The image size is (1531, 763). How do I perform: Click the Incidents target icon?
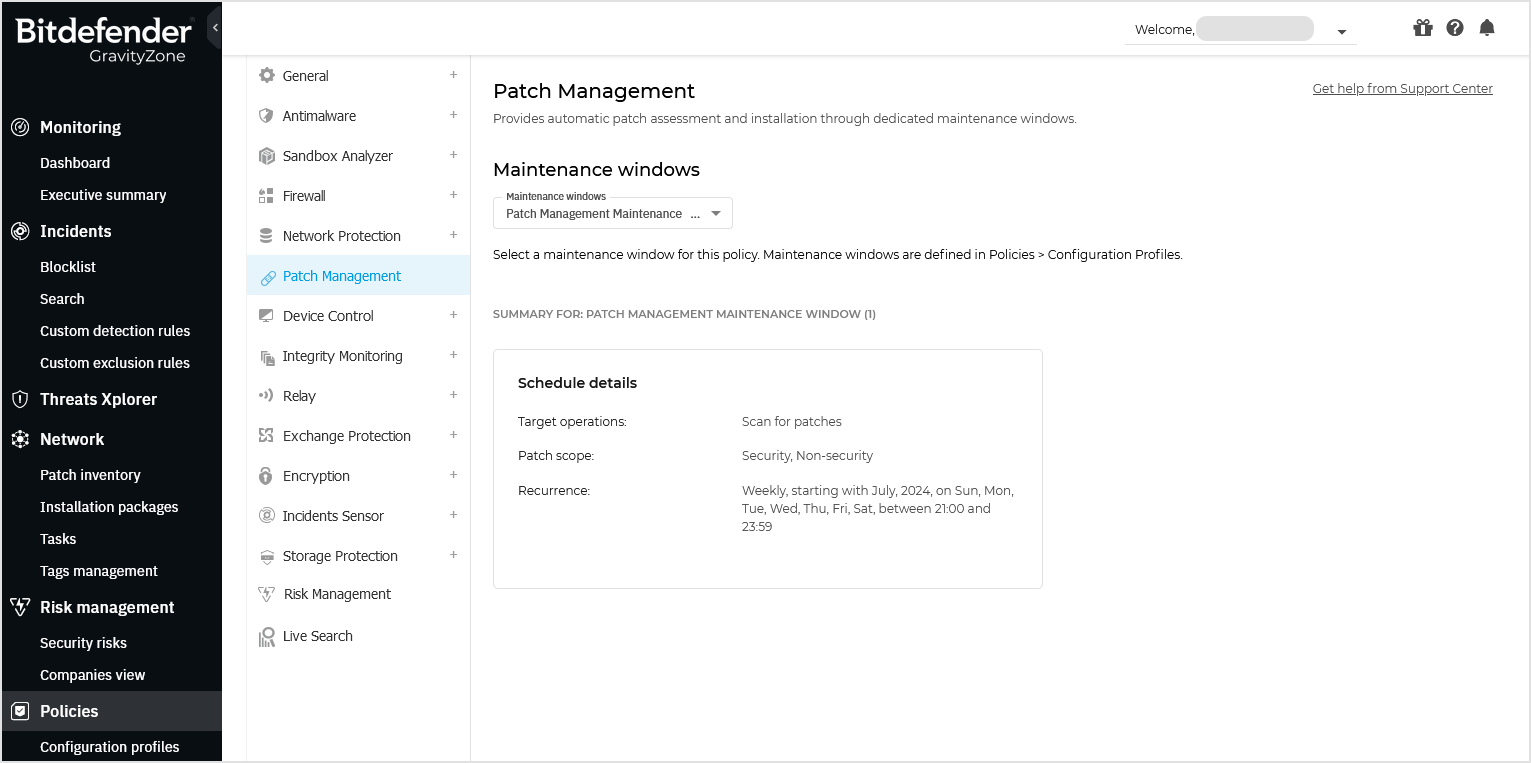click(x=19, y=231)
